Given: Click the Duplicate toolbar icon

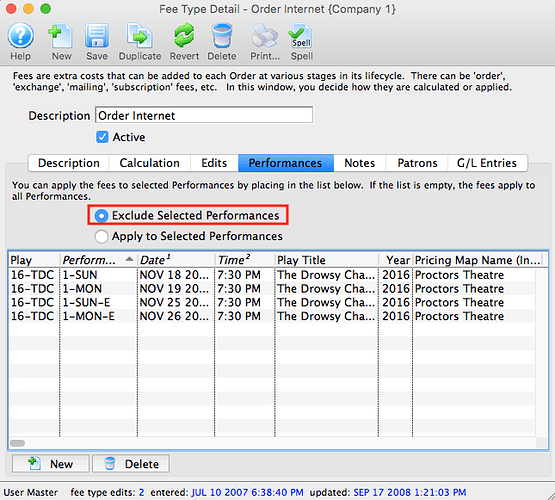Looking at the screenshot, I should coord(140,35).
